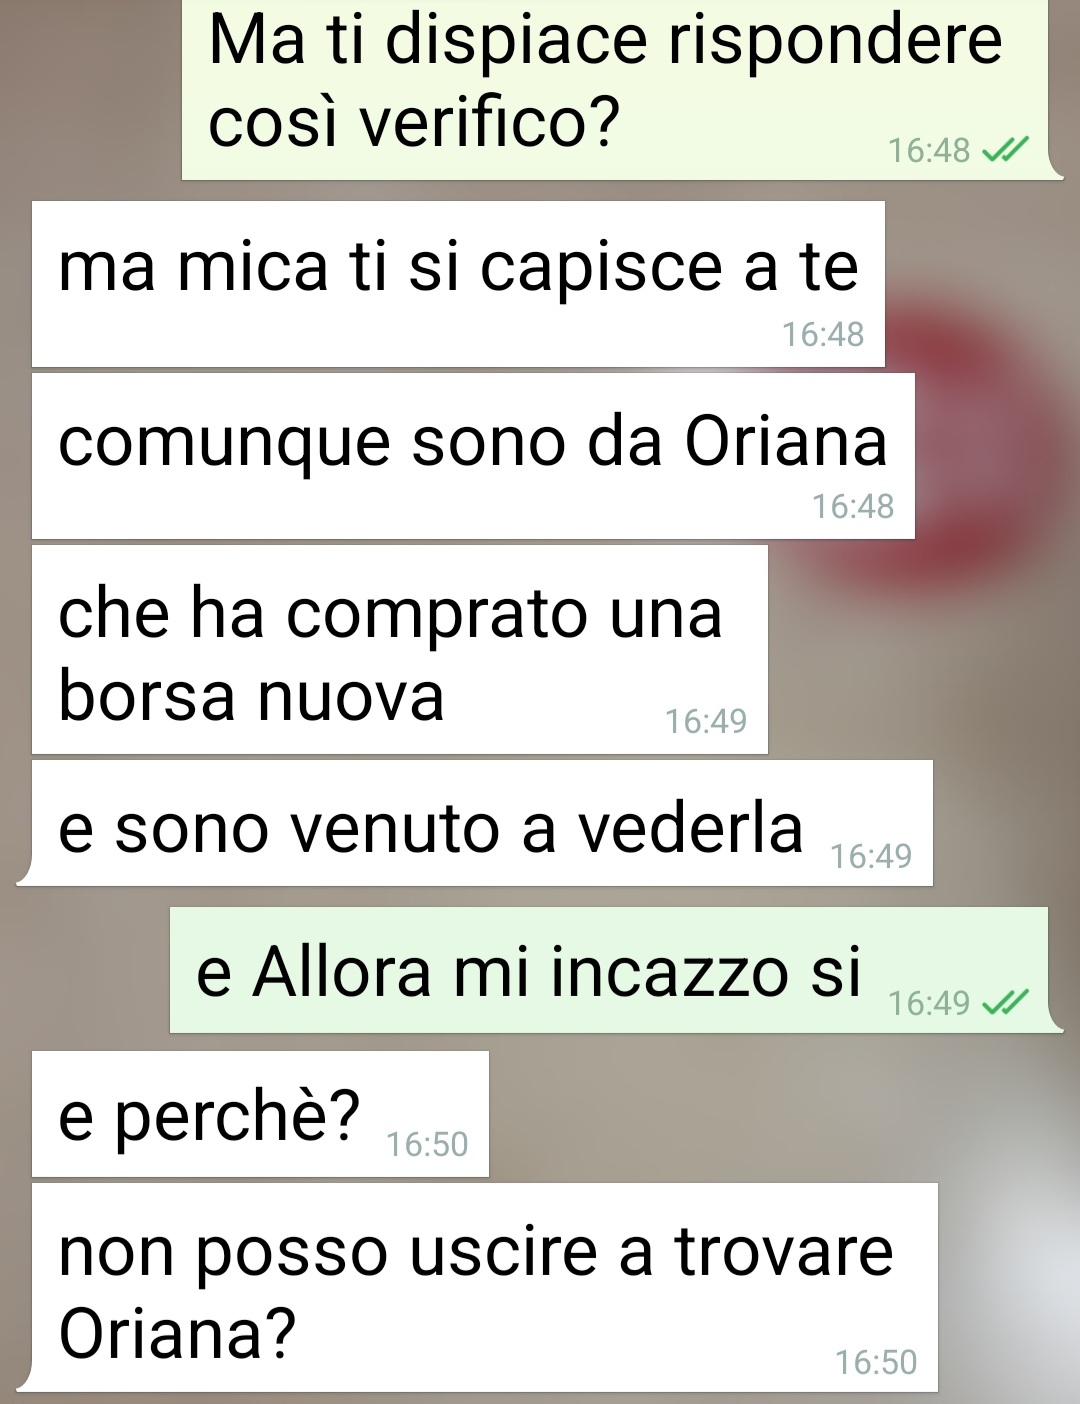Image resolution: width=1080 pixels, height=1404 pixels.
Task: Tap the 16:50 timestamp next to 'e perchè?'
Action: (427, 1144)
